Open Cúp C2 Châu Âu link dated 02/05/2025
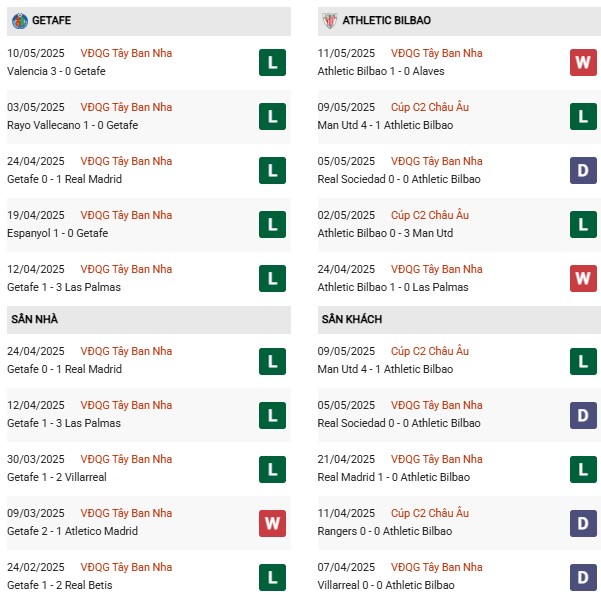 [x=430, y=215]
